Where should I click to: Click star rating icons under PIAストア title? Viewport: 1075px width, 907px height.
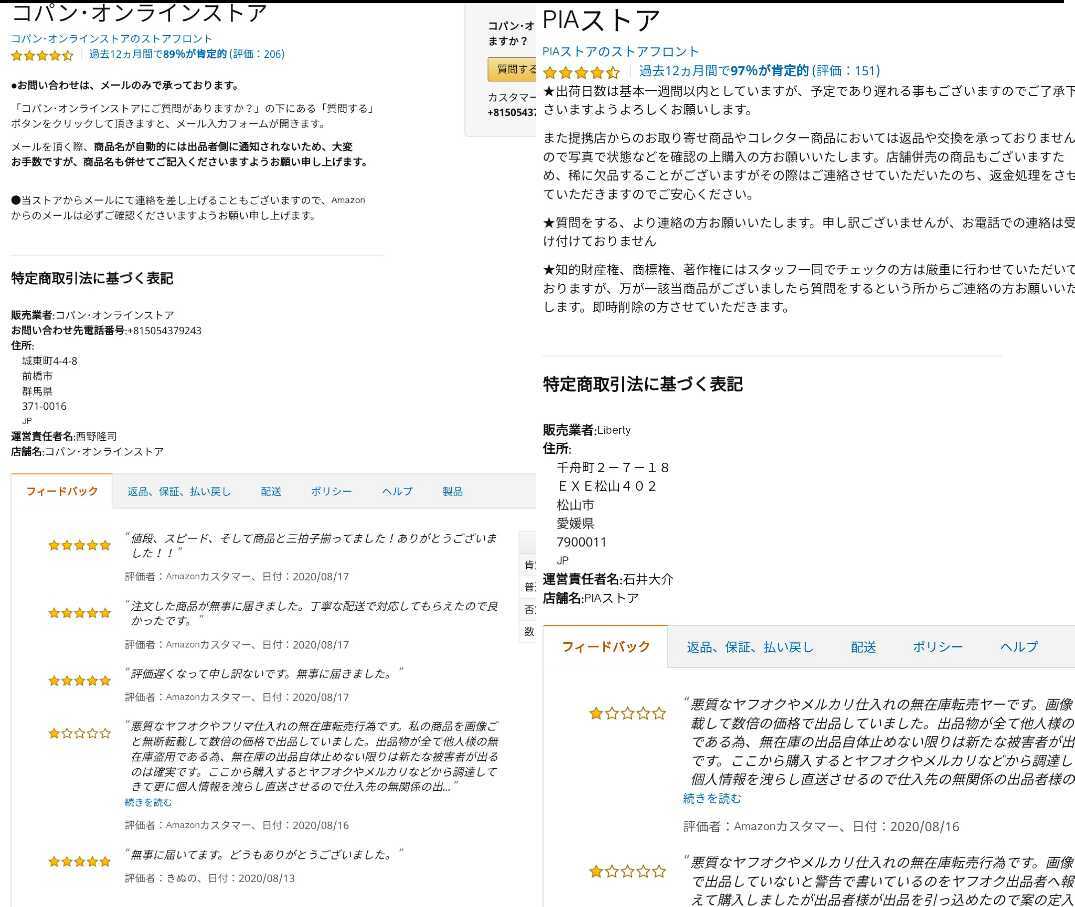tap(581, 72)
